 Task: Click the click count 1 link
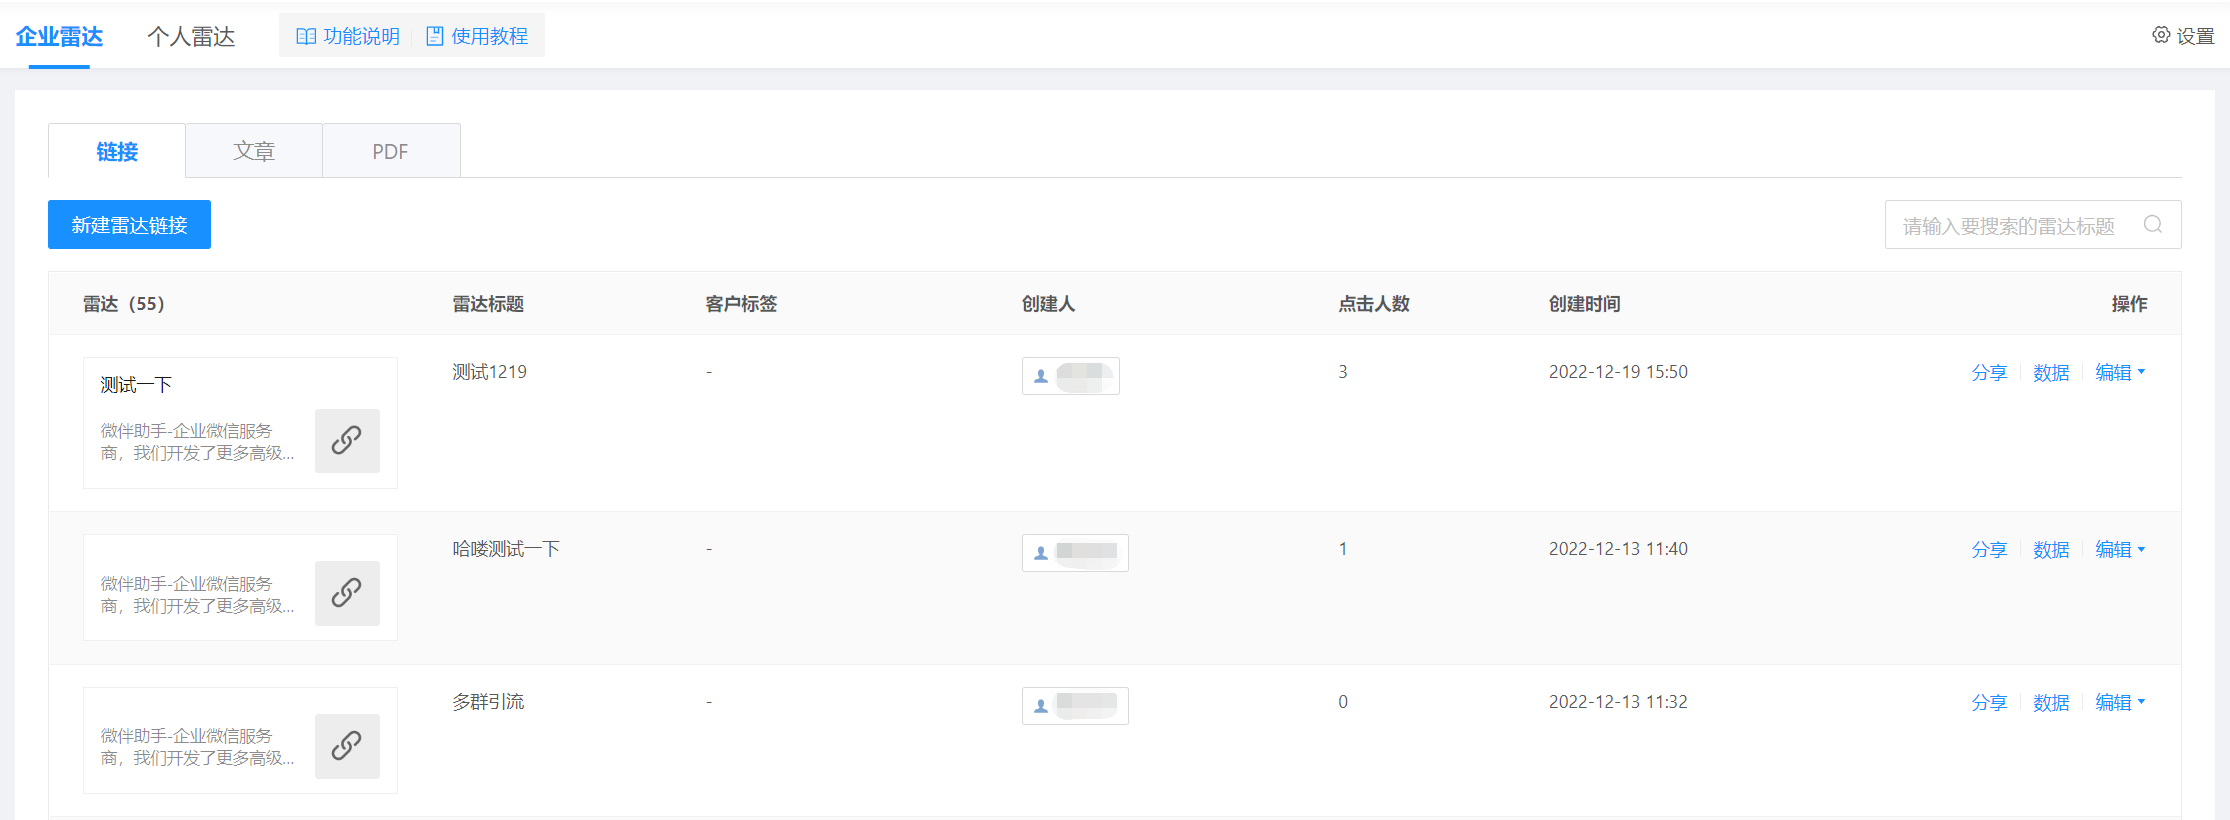pyautogui.click(x=1343, y=549)
